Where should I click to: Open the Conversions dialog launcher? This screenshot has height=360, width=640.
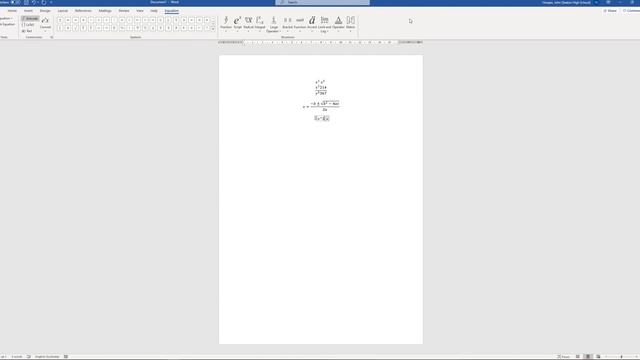(x=52, y=37)
